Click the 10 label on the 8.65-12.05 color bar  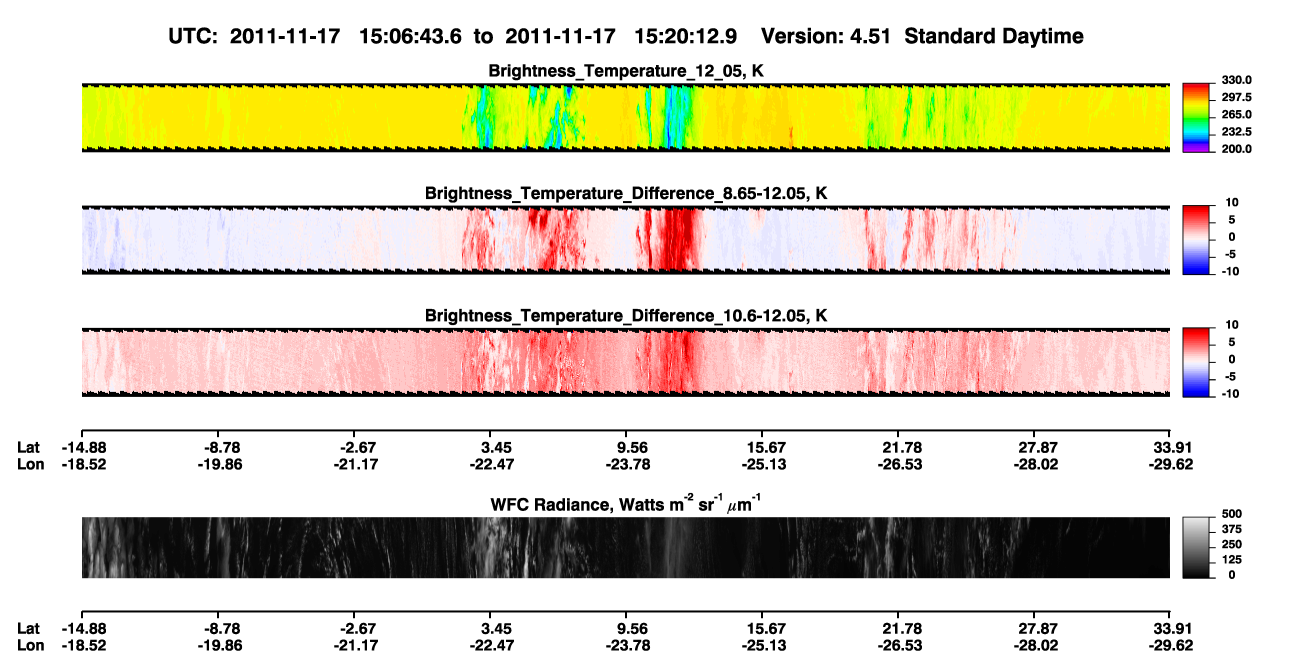click(x=1231, y=202)
